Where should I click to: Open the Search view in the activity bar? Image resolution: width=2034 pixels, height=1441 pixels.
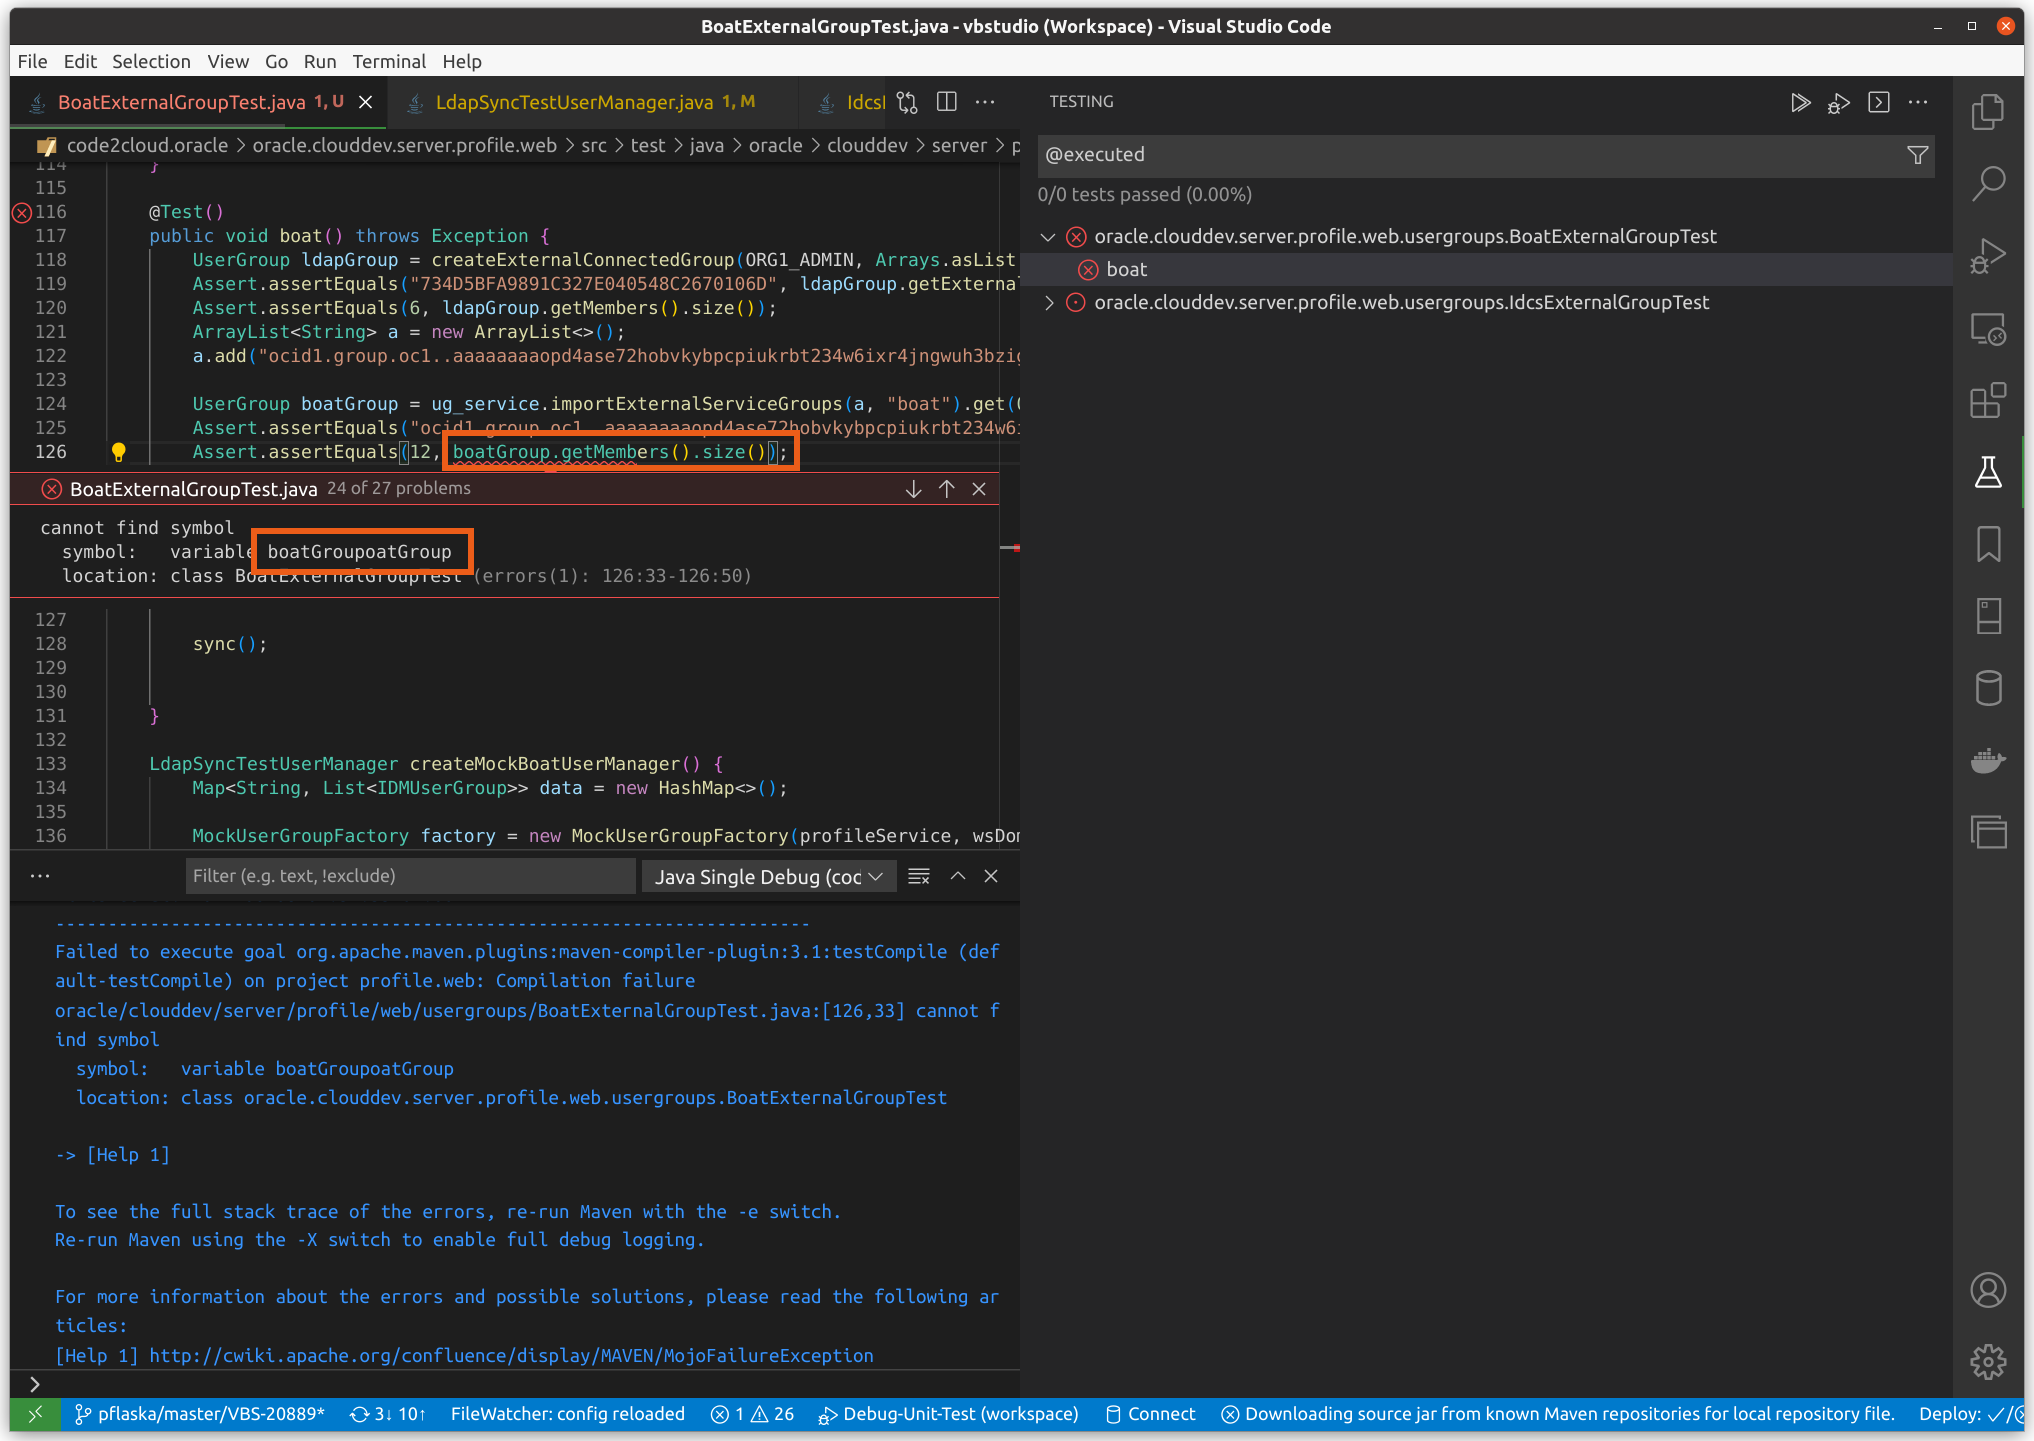coord(1989,184)
